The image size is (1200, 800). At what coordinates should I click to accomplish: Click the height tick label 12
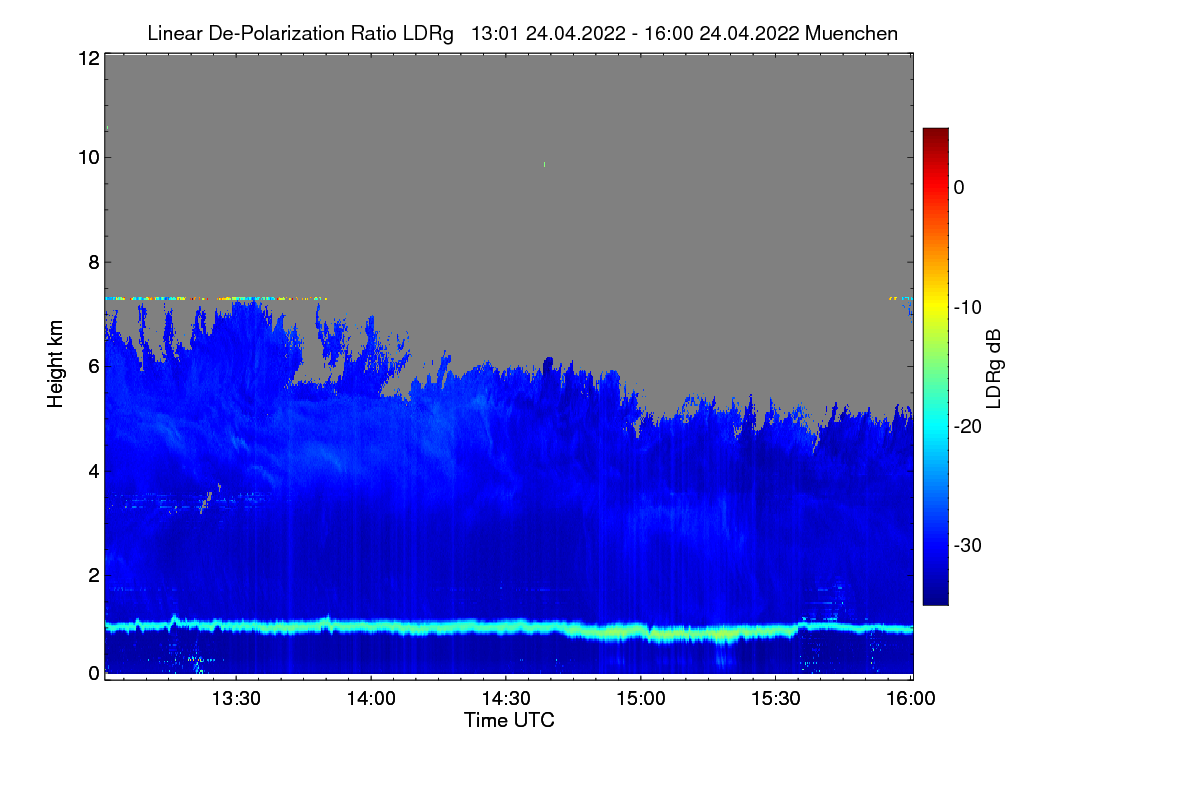87,58
